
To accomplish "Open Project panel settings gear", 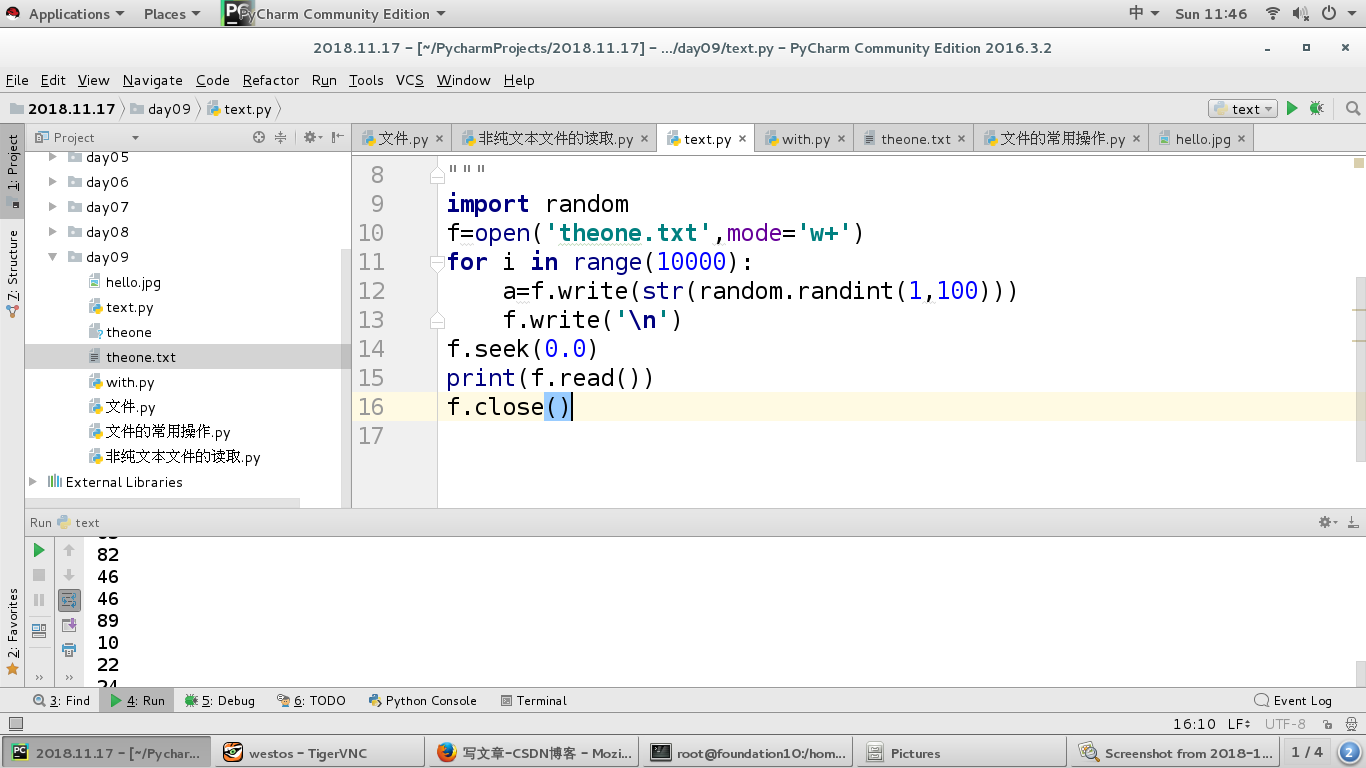I will click(312, 137).
